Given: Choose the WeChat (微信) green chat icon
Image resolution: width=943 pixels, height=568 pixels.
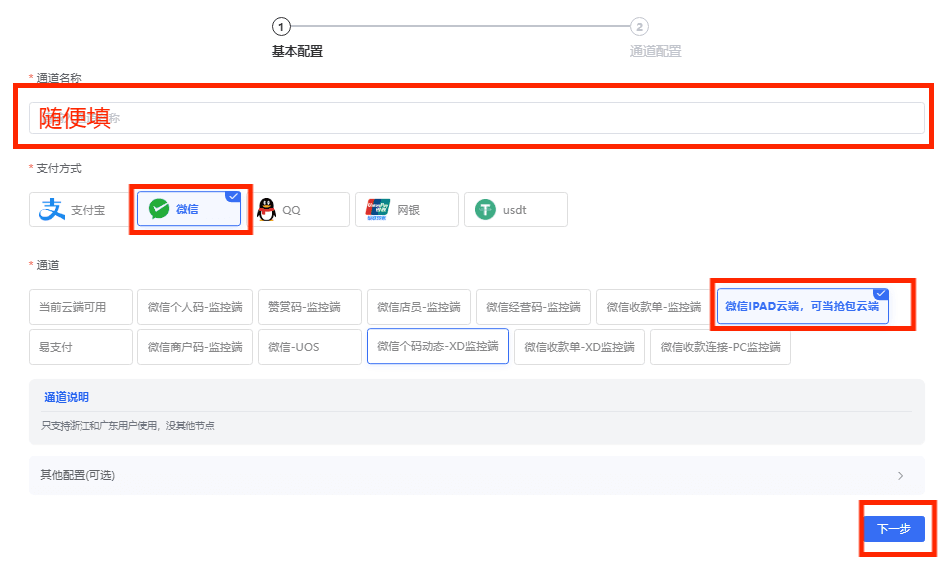Looking at the screenshot, I should pos(159,209).
